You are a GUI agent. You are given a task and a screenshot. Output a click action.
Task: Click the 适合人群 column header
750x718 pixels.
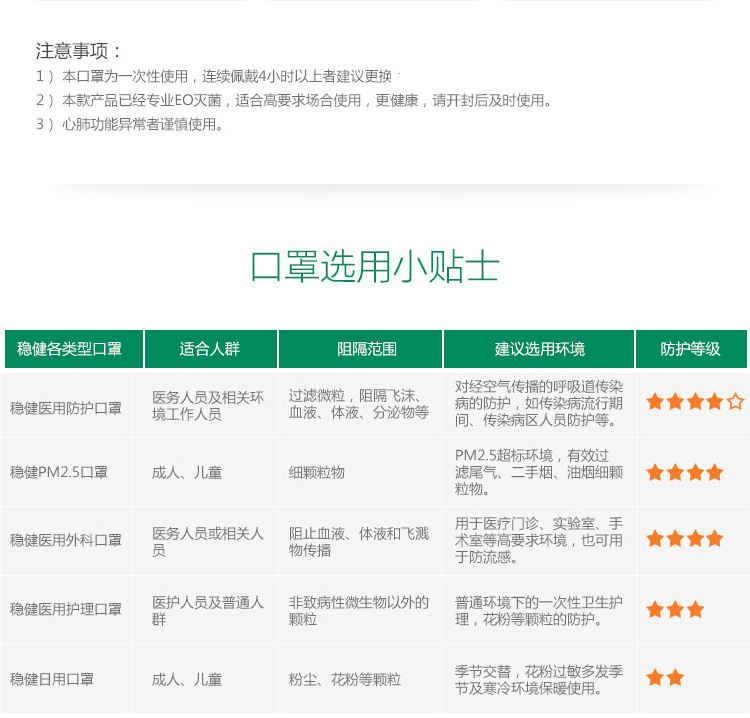tap(211, 349)
